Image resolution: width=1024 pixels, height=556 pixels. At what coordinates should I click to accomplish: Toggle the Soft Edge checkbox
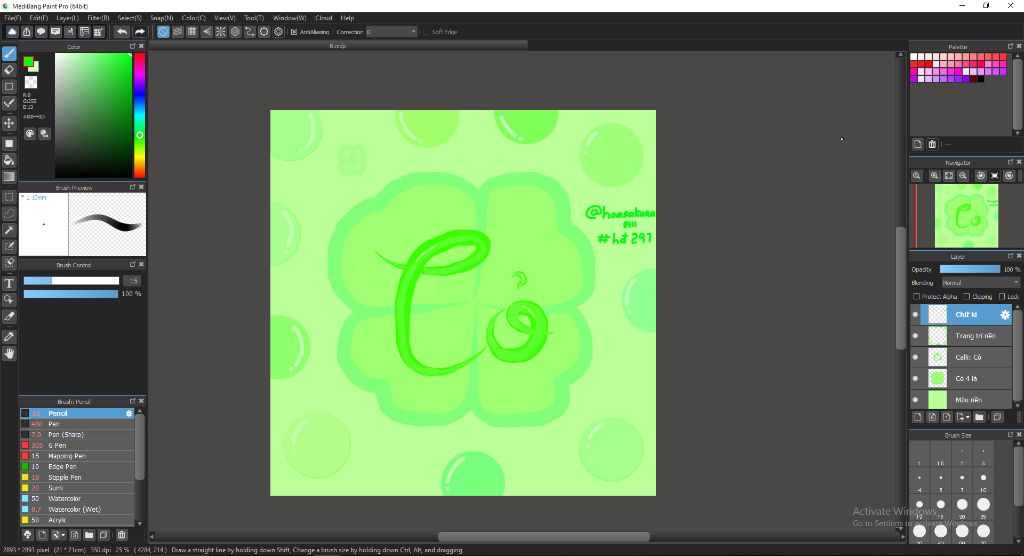click(x=426, y=32)
